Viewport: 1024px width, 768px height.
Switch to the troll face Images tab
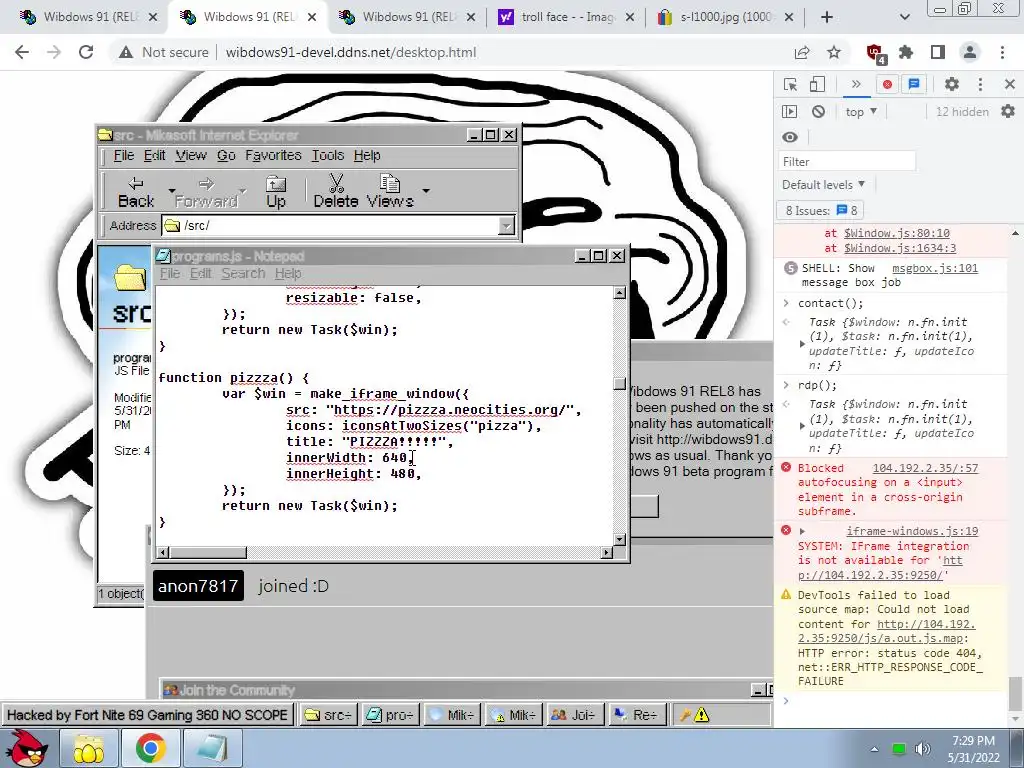pos(567,17)
